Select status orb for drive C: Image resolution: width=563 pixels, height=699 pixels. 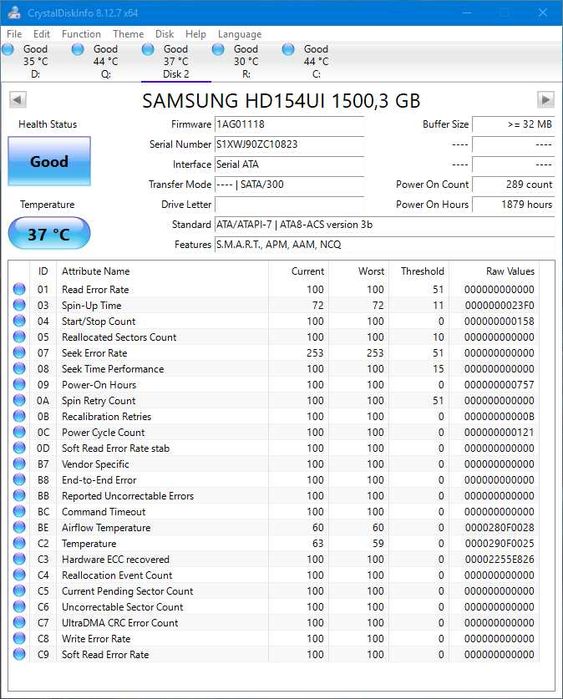click(288, 49)
